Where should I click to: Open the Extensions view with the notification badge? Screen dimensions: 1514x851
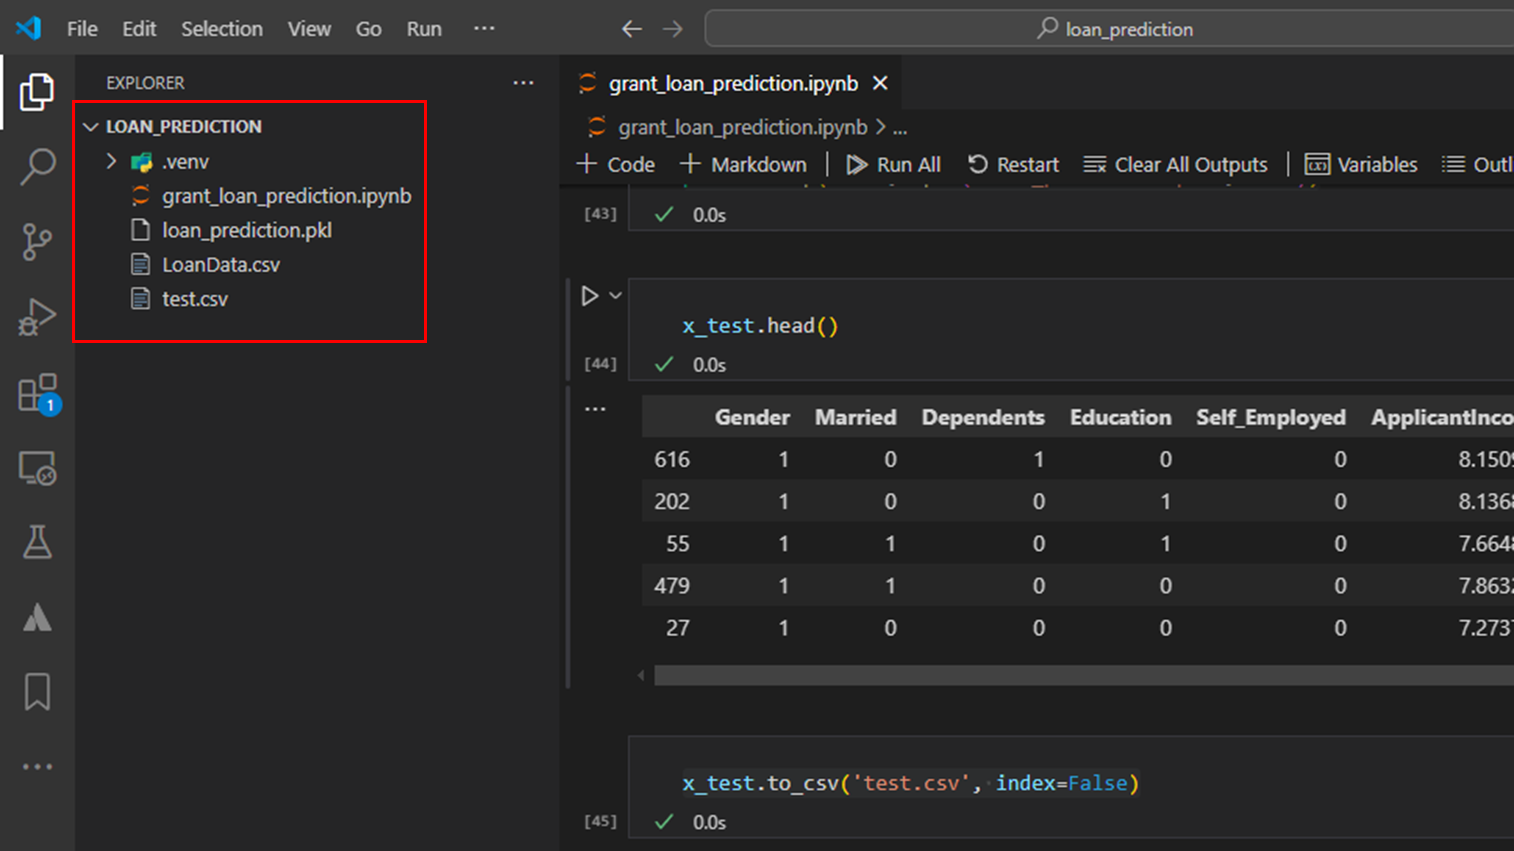pos(37,391)
